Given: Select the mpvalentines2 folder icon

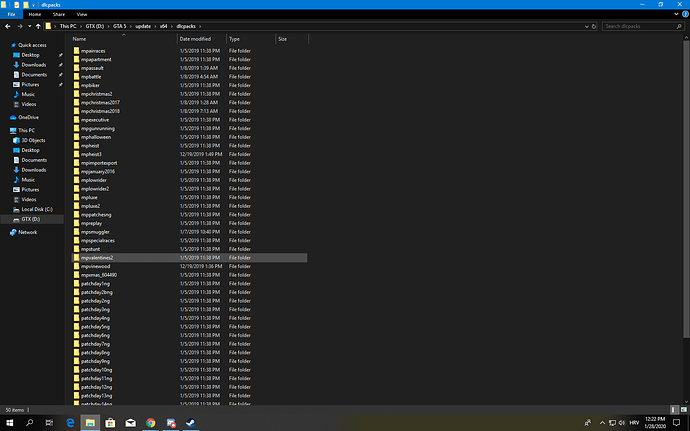Looking at the screenshot, I should point(77,258).
